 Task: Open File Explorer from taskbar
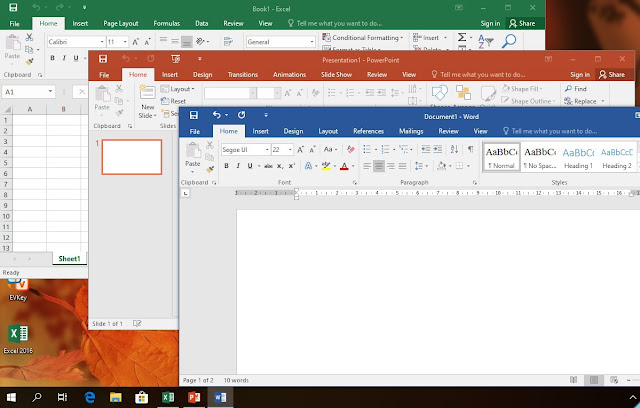[116, 397]
